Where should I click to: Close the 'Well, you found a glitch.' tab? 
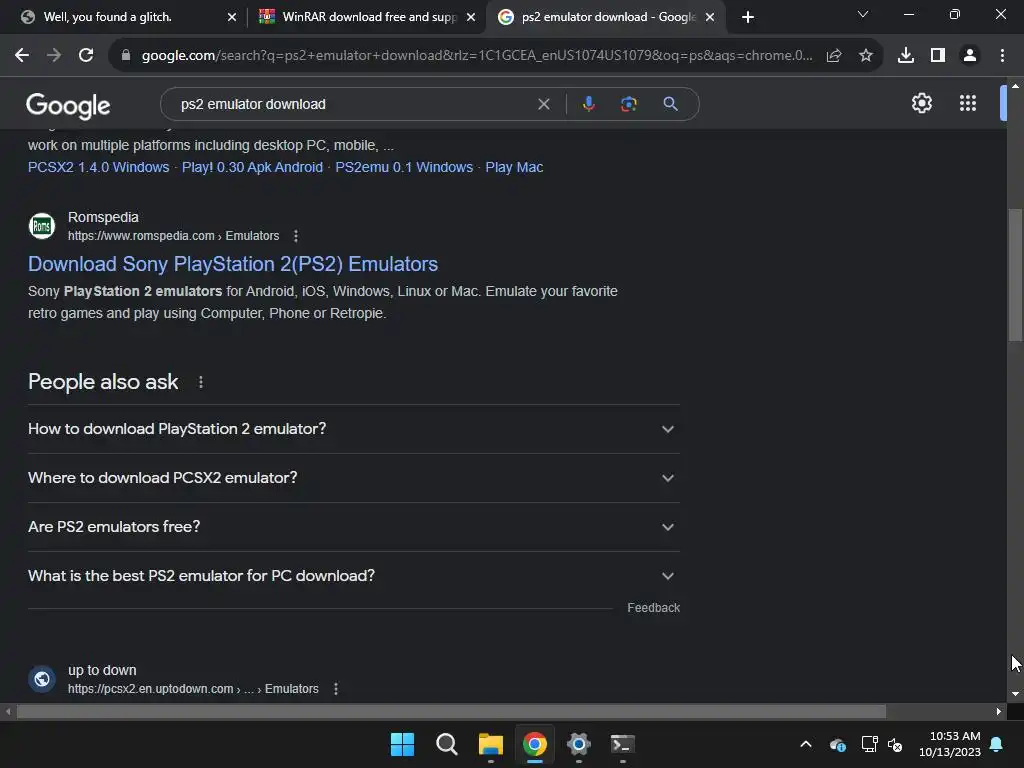[x=232, y=17]
